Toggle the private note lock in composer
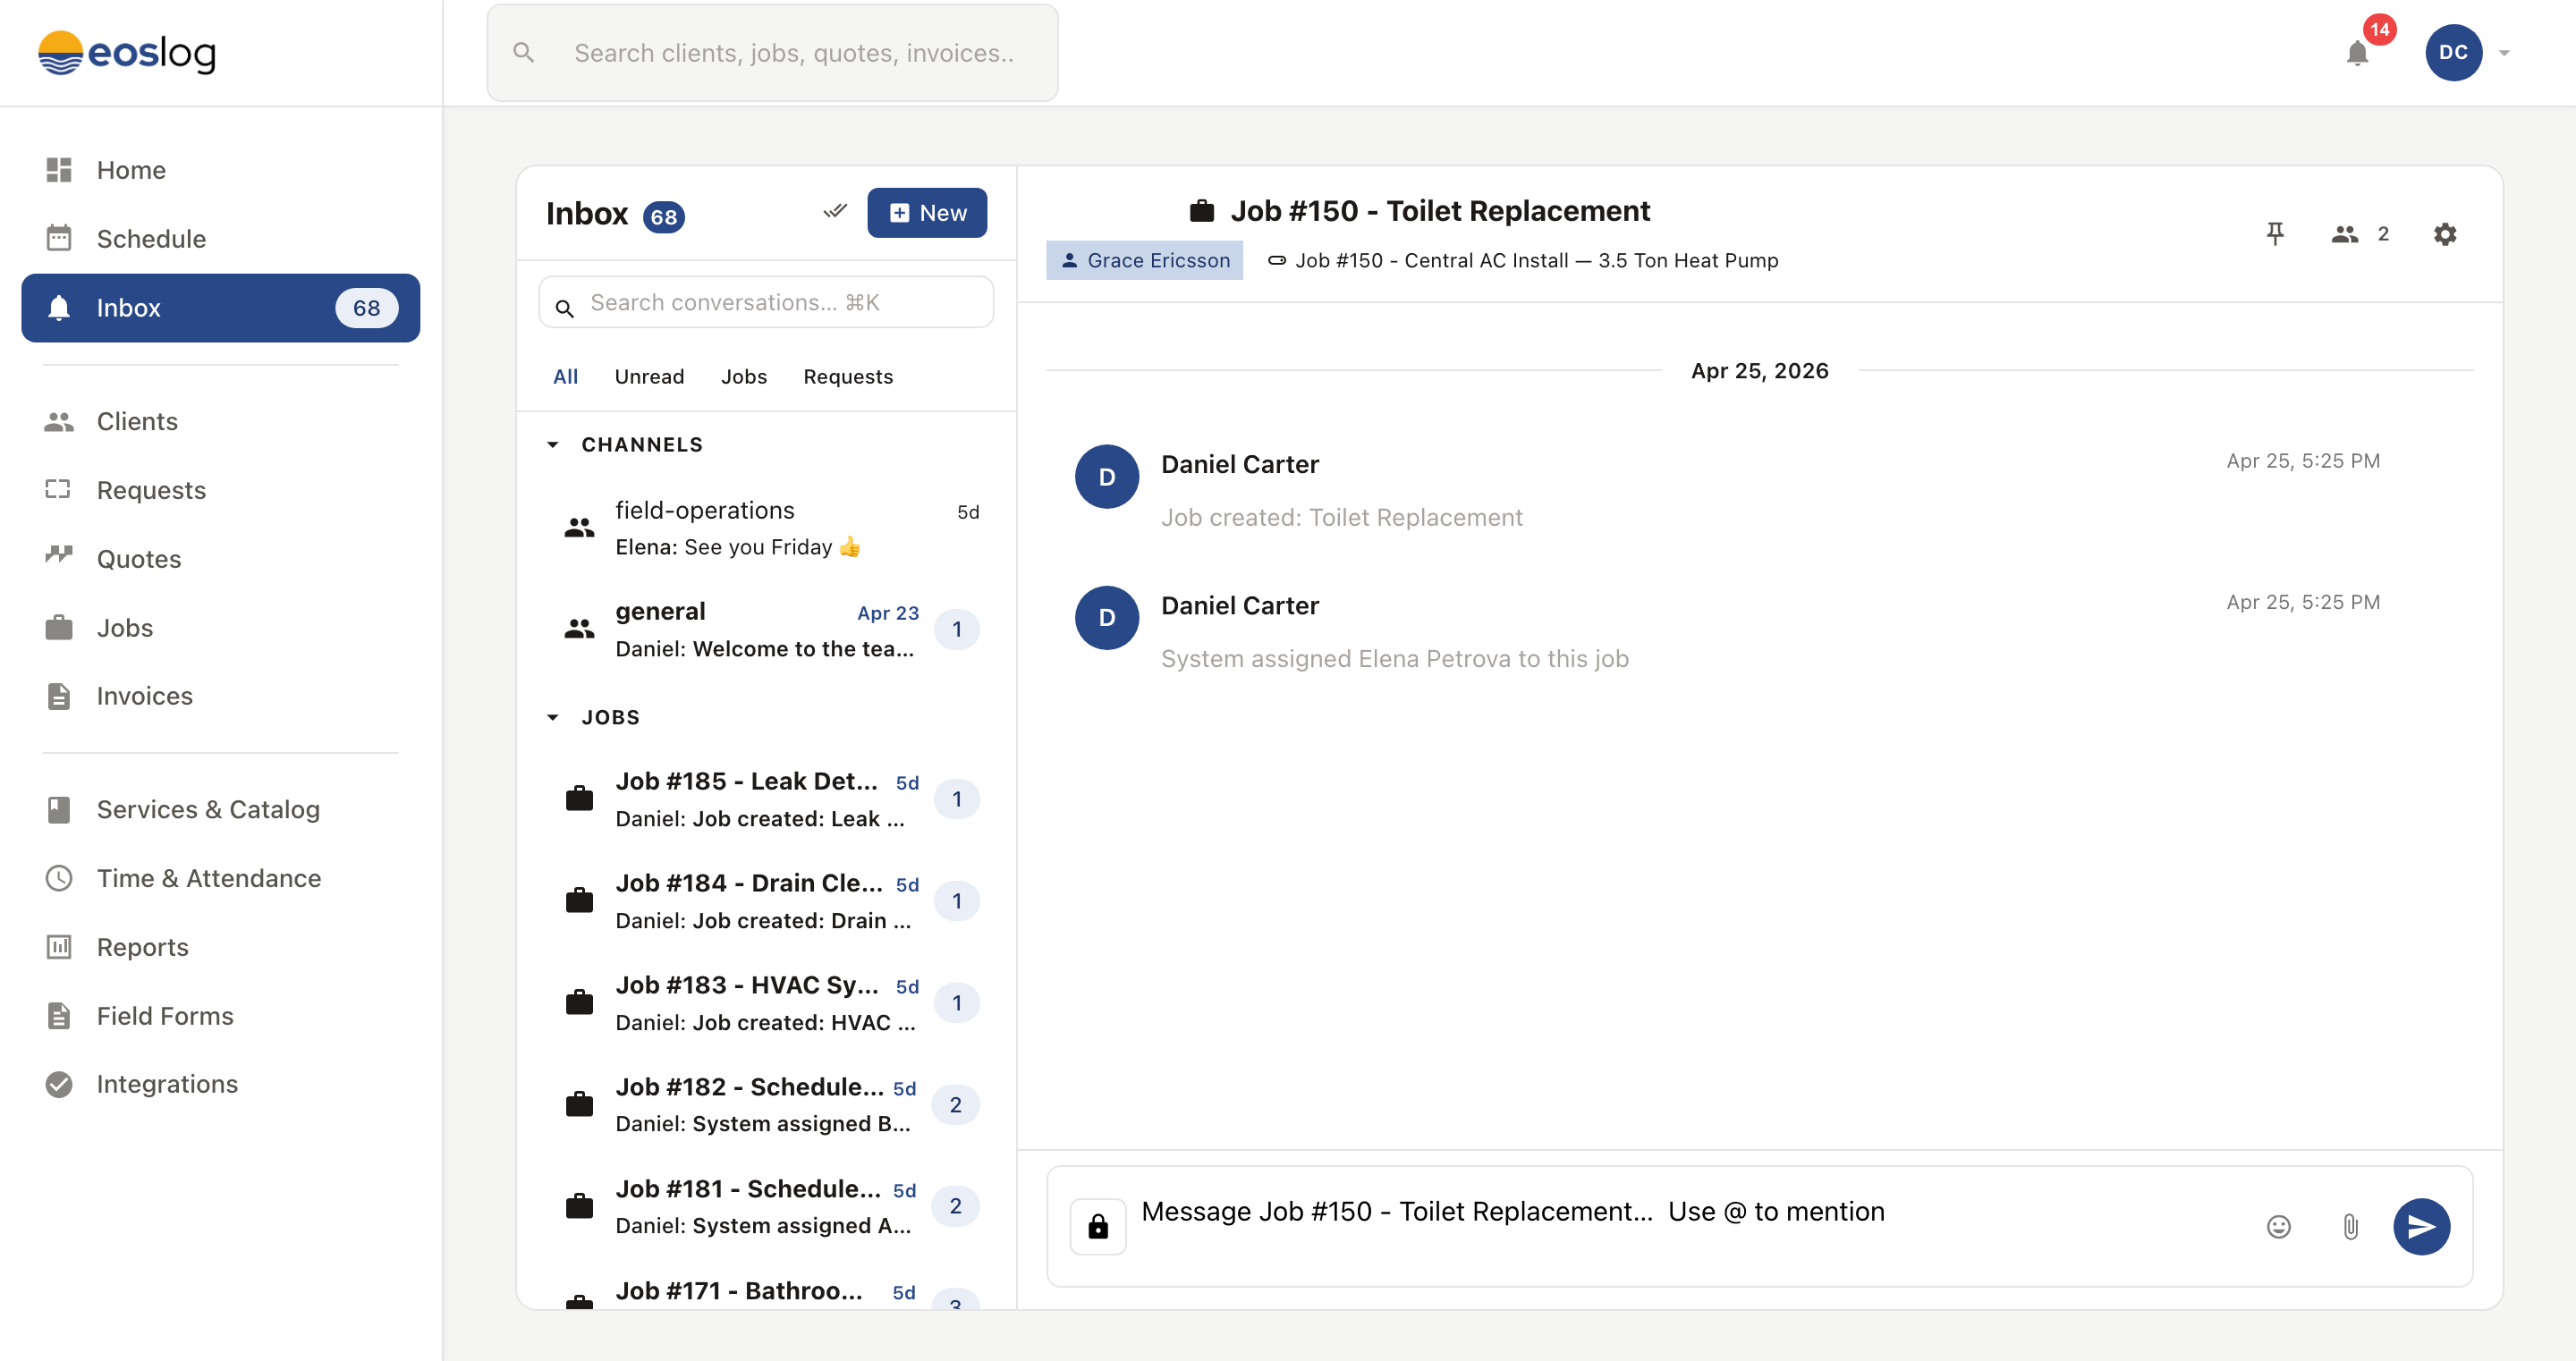 pyautogui.click(x=1098, y=1227)
